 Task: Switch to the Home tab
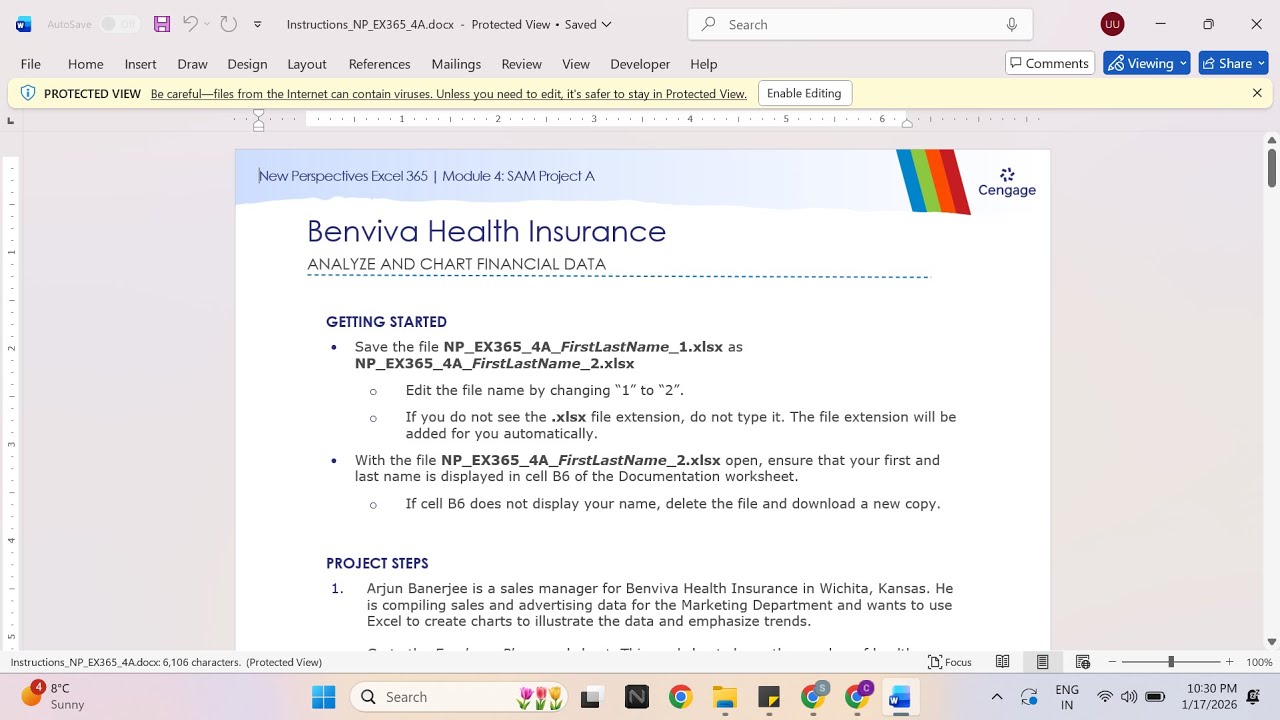point(86,63)
